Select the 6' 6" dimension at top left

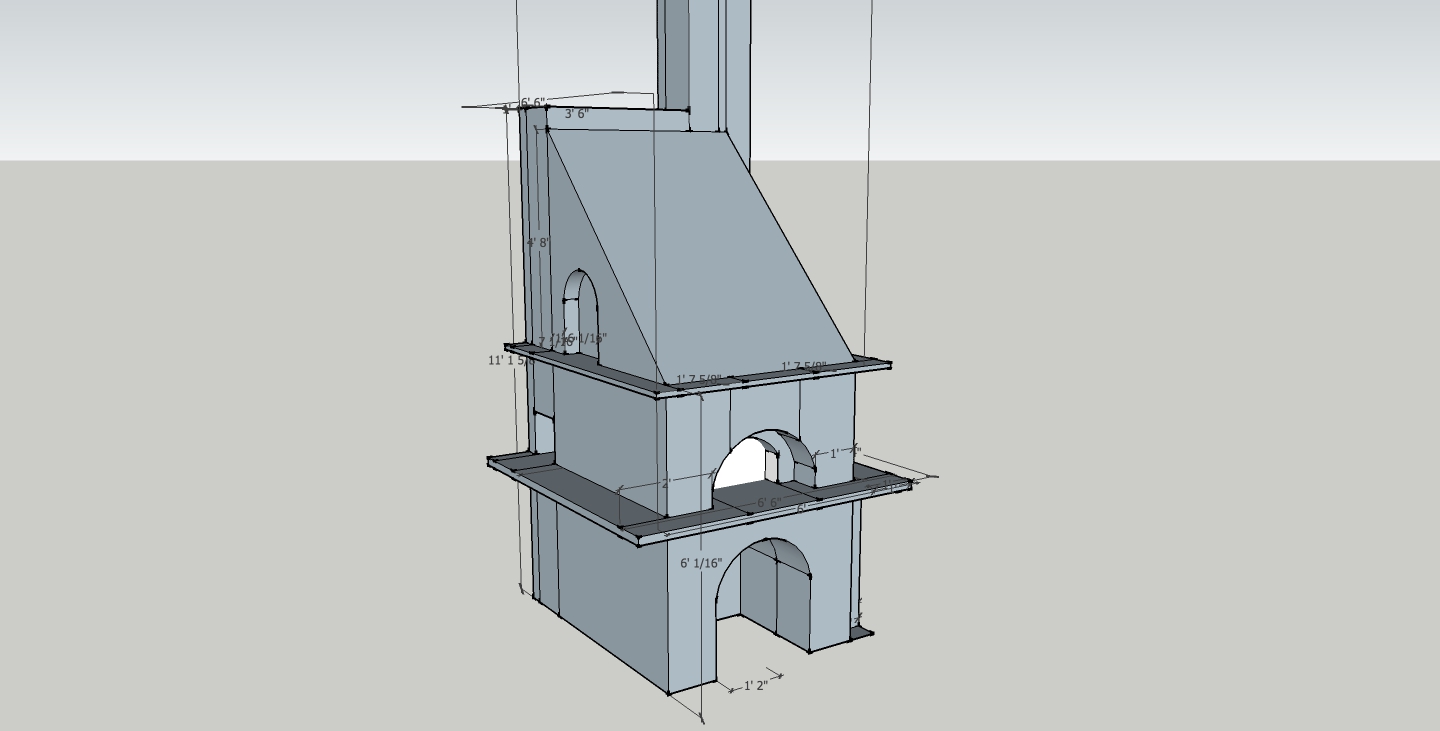535,100
